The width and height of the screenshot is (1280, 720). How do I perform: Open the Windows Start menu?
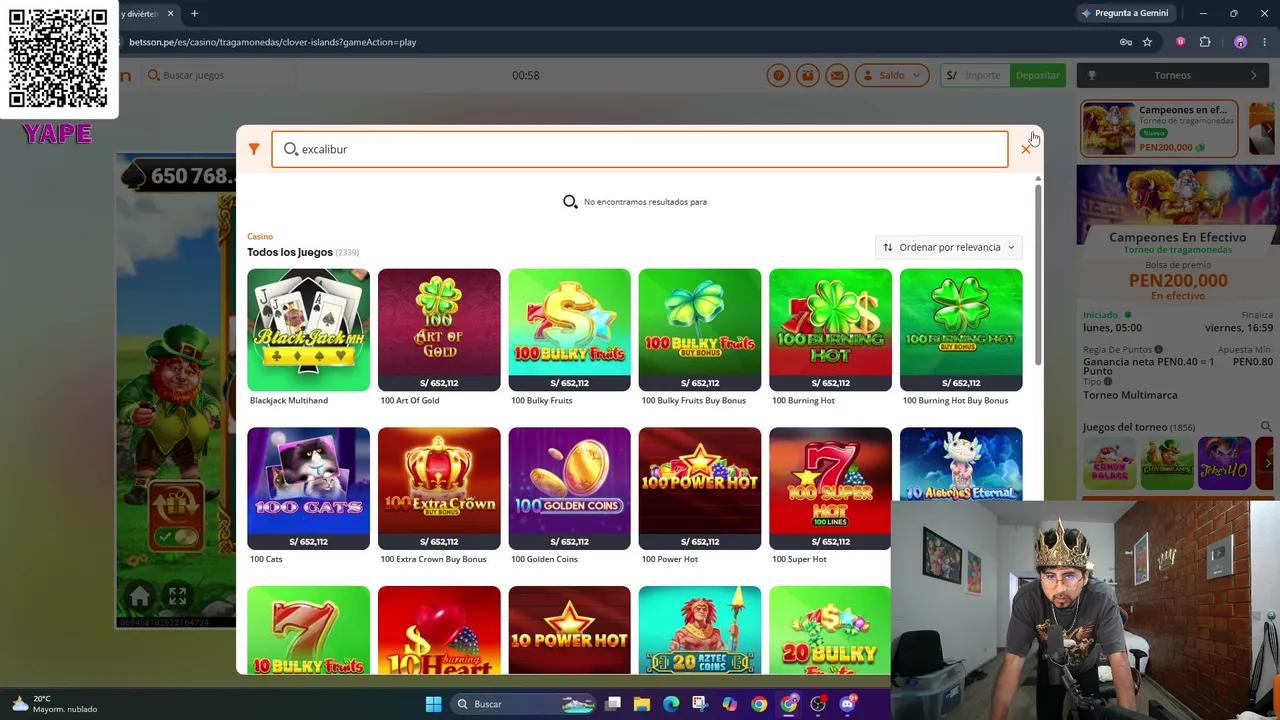tap(433, 704)
